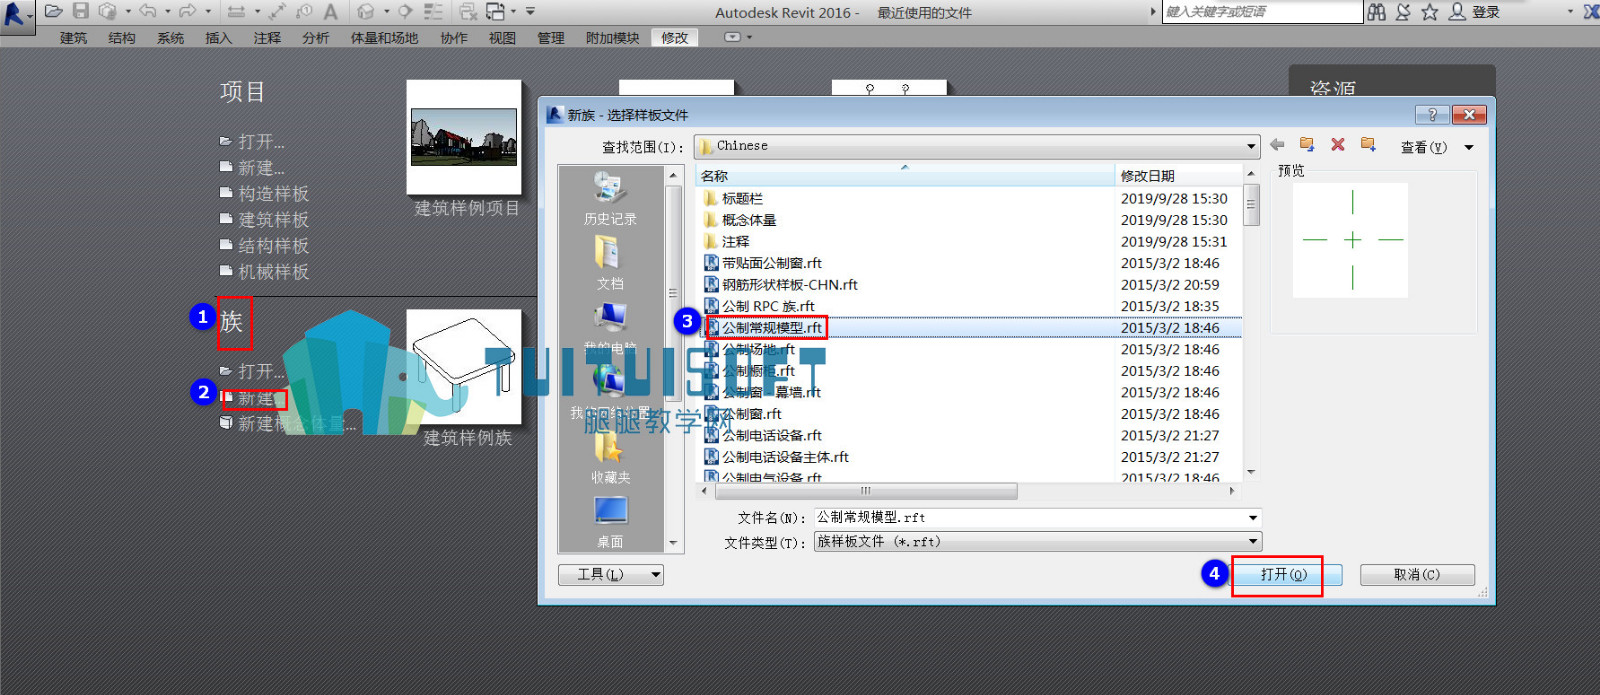Click the 建筑样例项目 thumbnail
1600x695 pixels.
pyautogui.click(x=464, y=137)
